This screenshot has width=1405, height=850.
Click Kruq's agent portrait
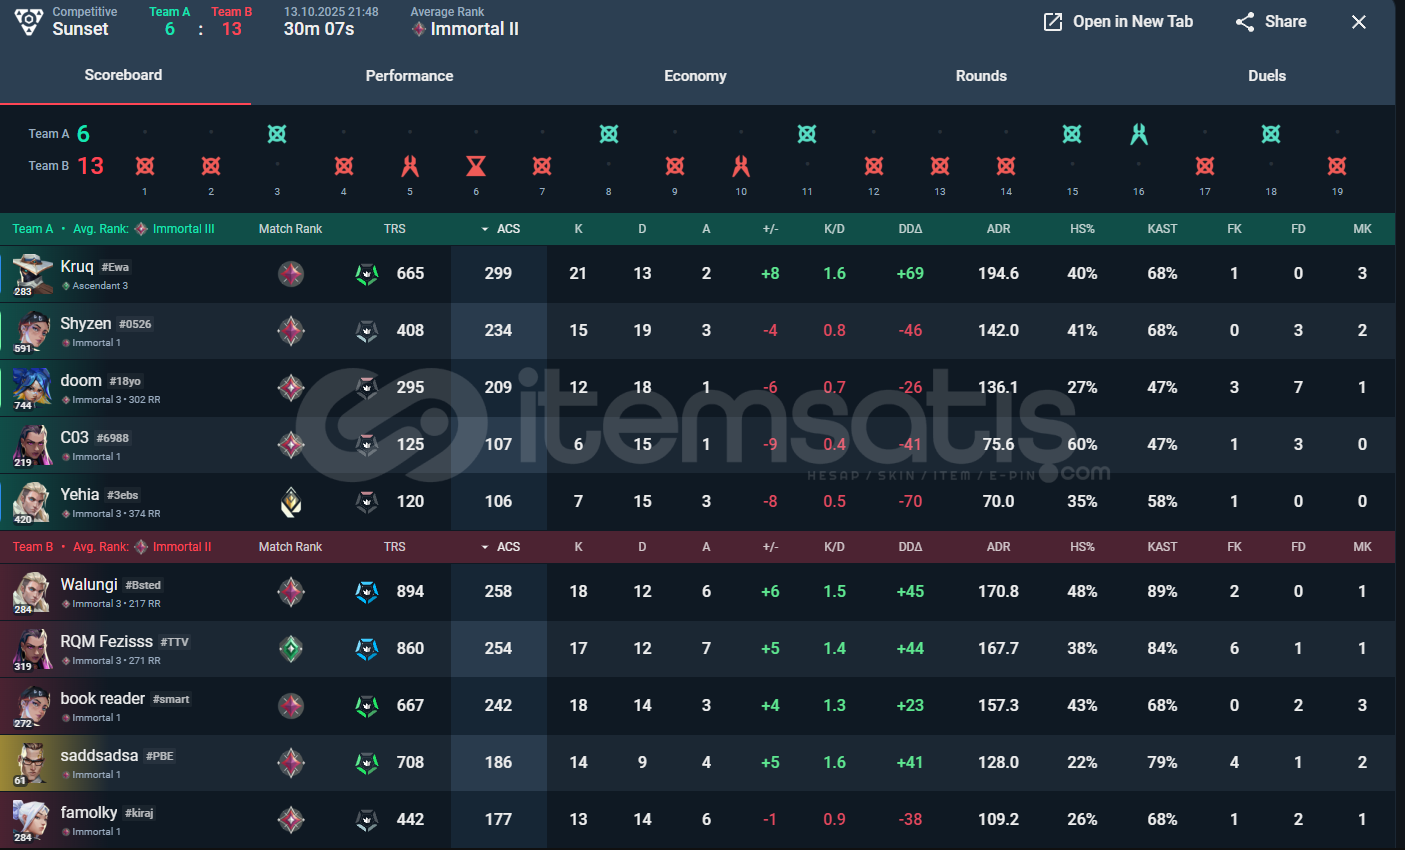[x=32, y=274]
